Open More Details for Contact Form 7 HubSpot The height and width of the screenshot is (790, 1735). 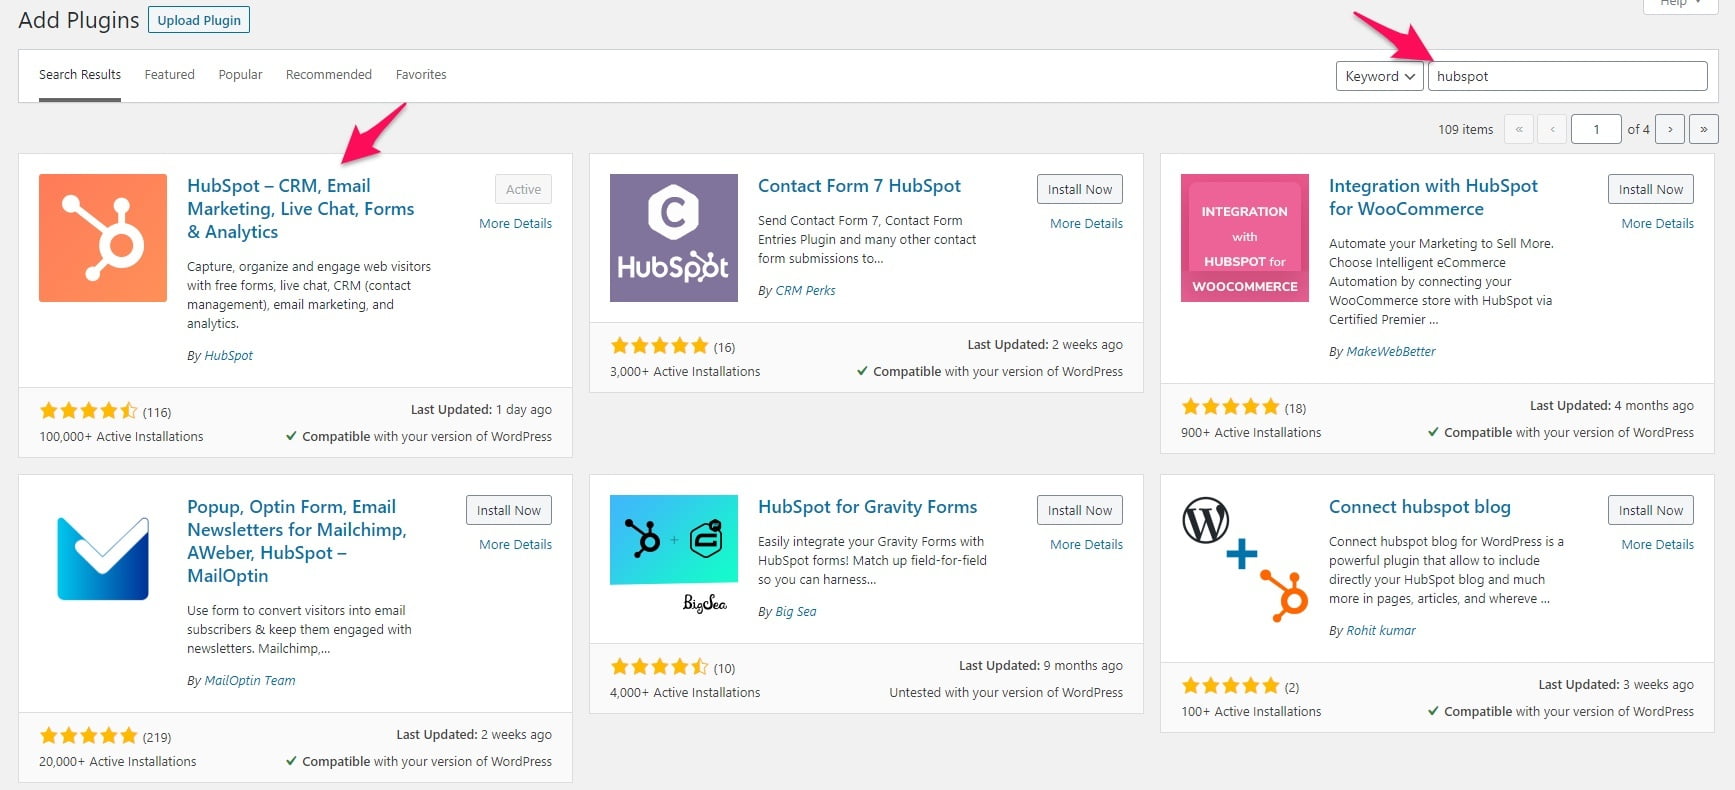[1086, 223]
